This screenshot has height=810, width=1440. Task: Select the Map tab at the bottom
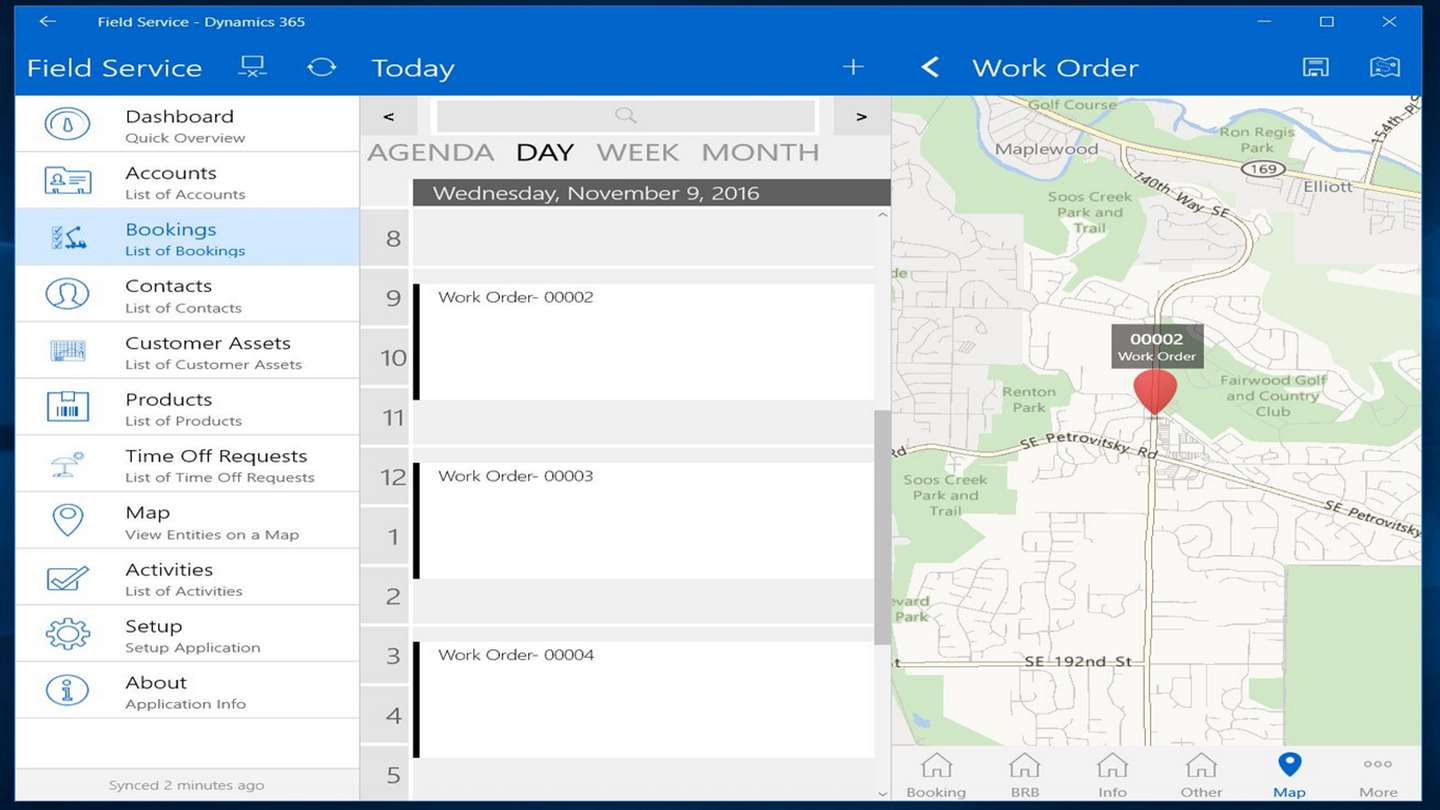point(1289,776)
